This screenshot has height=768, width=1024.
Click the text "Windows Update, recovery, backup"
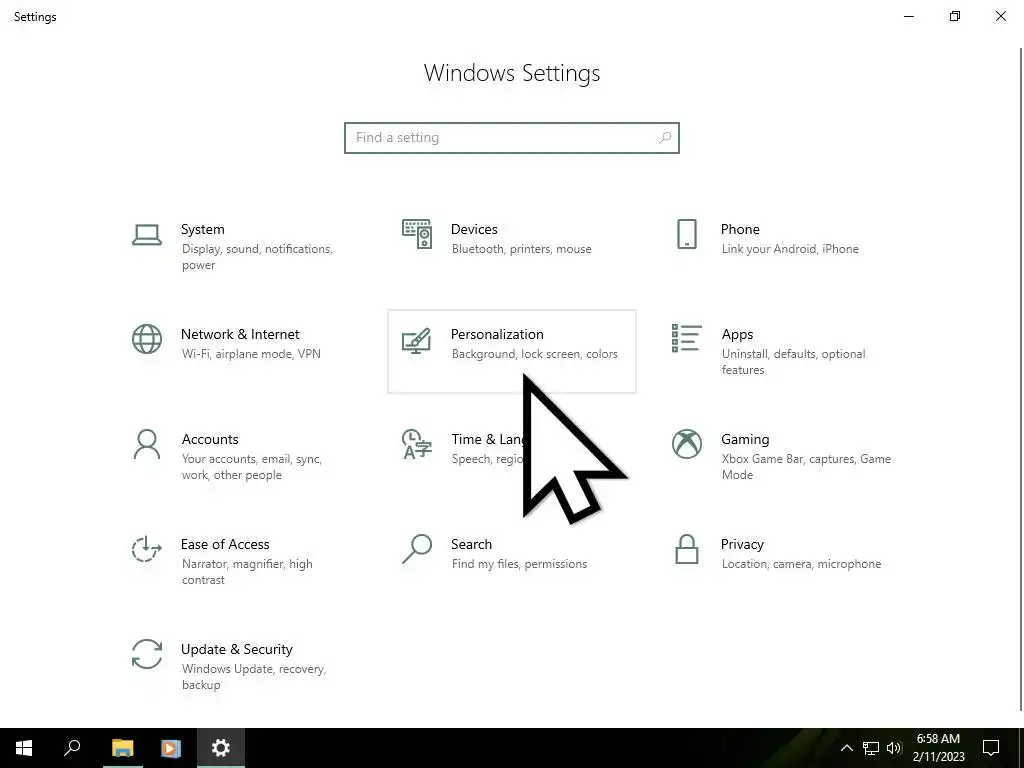point(253,677)
